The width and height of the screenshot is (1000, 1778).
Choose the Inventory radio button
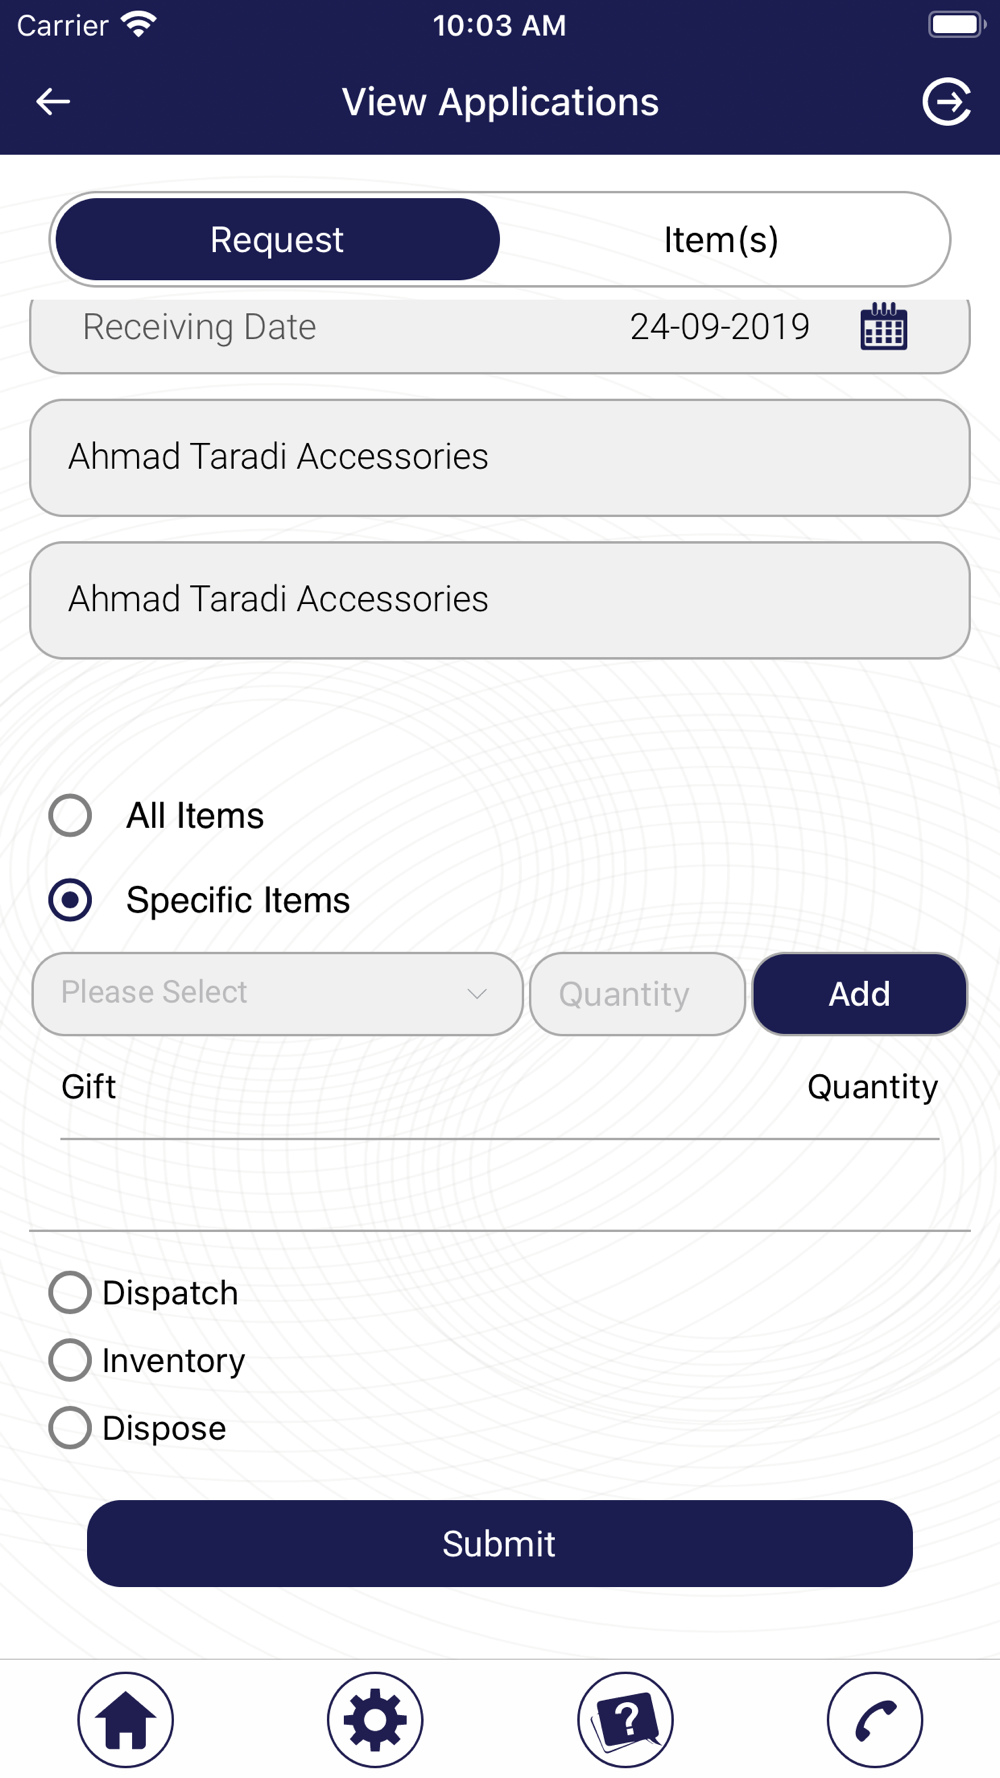pyautogui.click(x=70, y=1360)
